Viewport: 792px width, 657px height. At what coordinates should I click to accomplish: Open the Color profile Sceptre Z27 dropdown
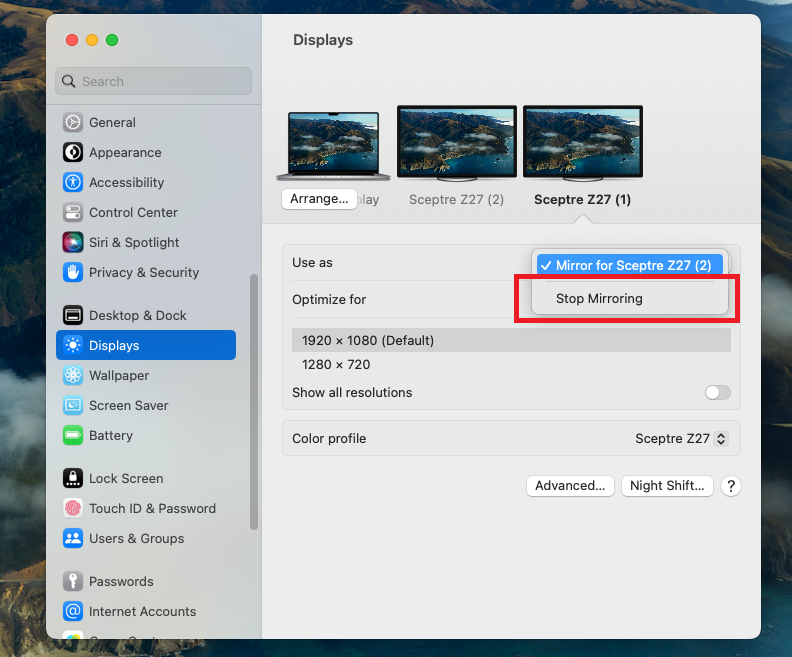click(x=681, y=438)
